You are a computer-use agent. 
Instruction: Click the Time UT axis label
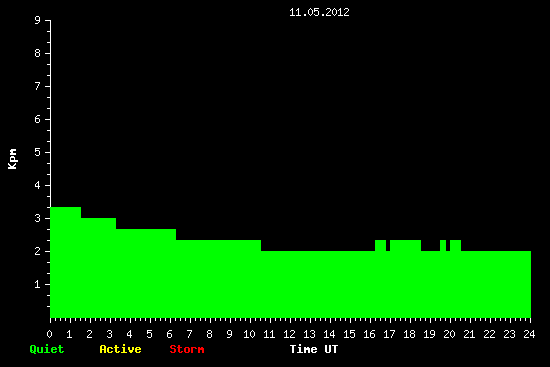point(314,349)
